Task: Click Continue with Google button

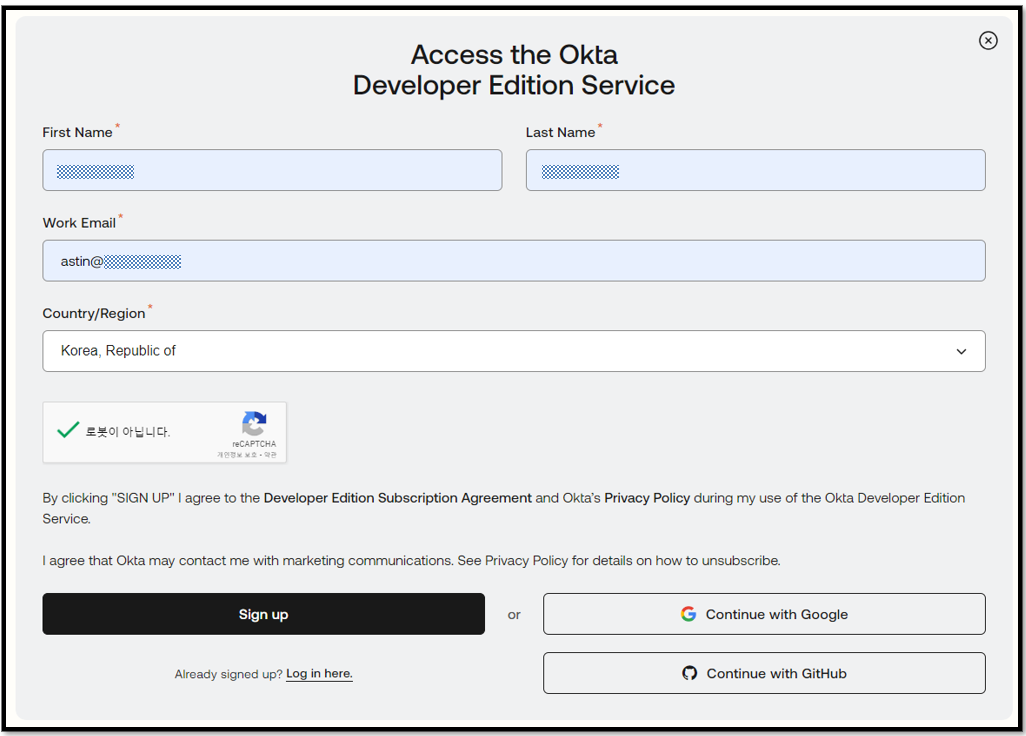Action: tap(764, 614)
